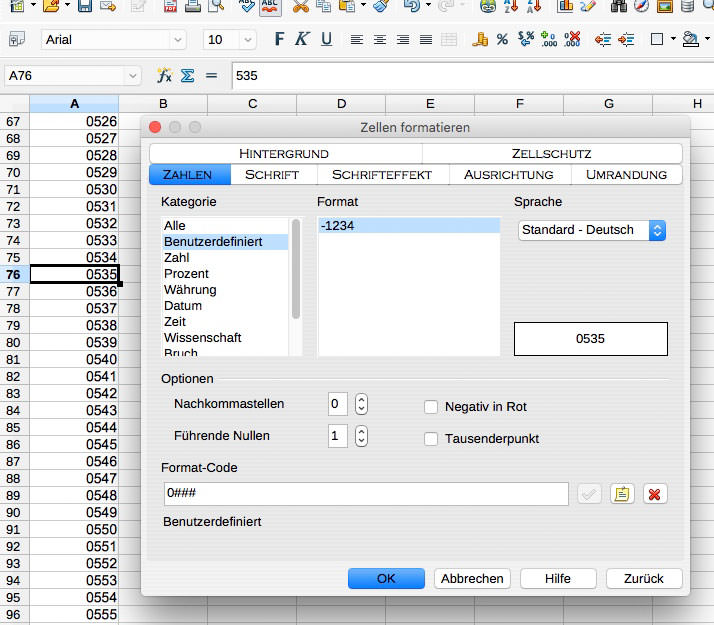Image resolution: width=714 pixels, height=625 pixels.
Task: Switch to the Zellschutz tab
Action: point(551,153)
